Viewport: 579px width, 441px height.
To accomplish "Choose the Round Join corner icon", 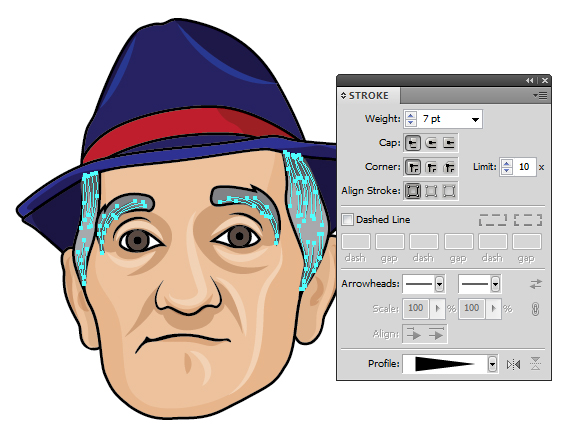I will click(431, 167).
